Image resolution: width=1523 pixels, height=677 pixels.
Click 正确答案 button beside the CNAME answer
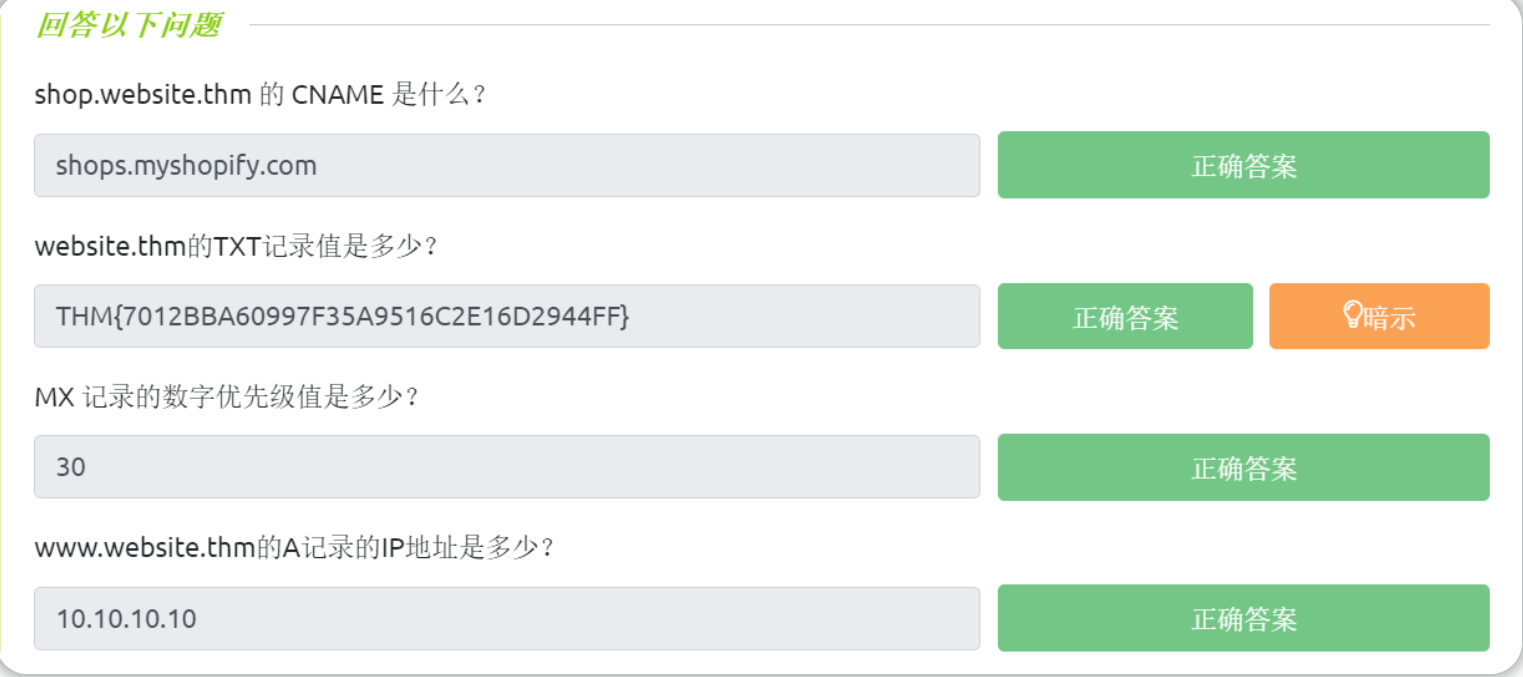[x=1243, y=165]
